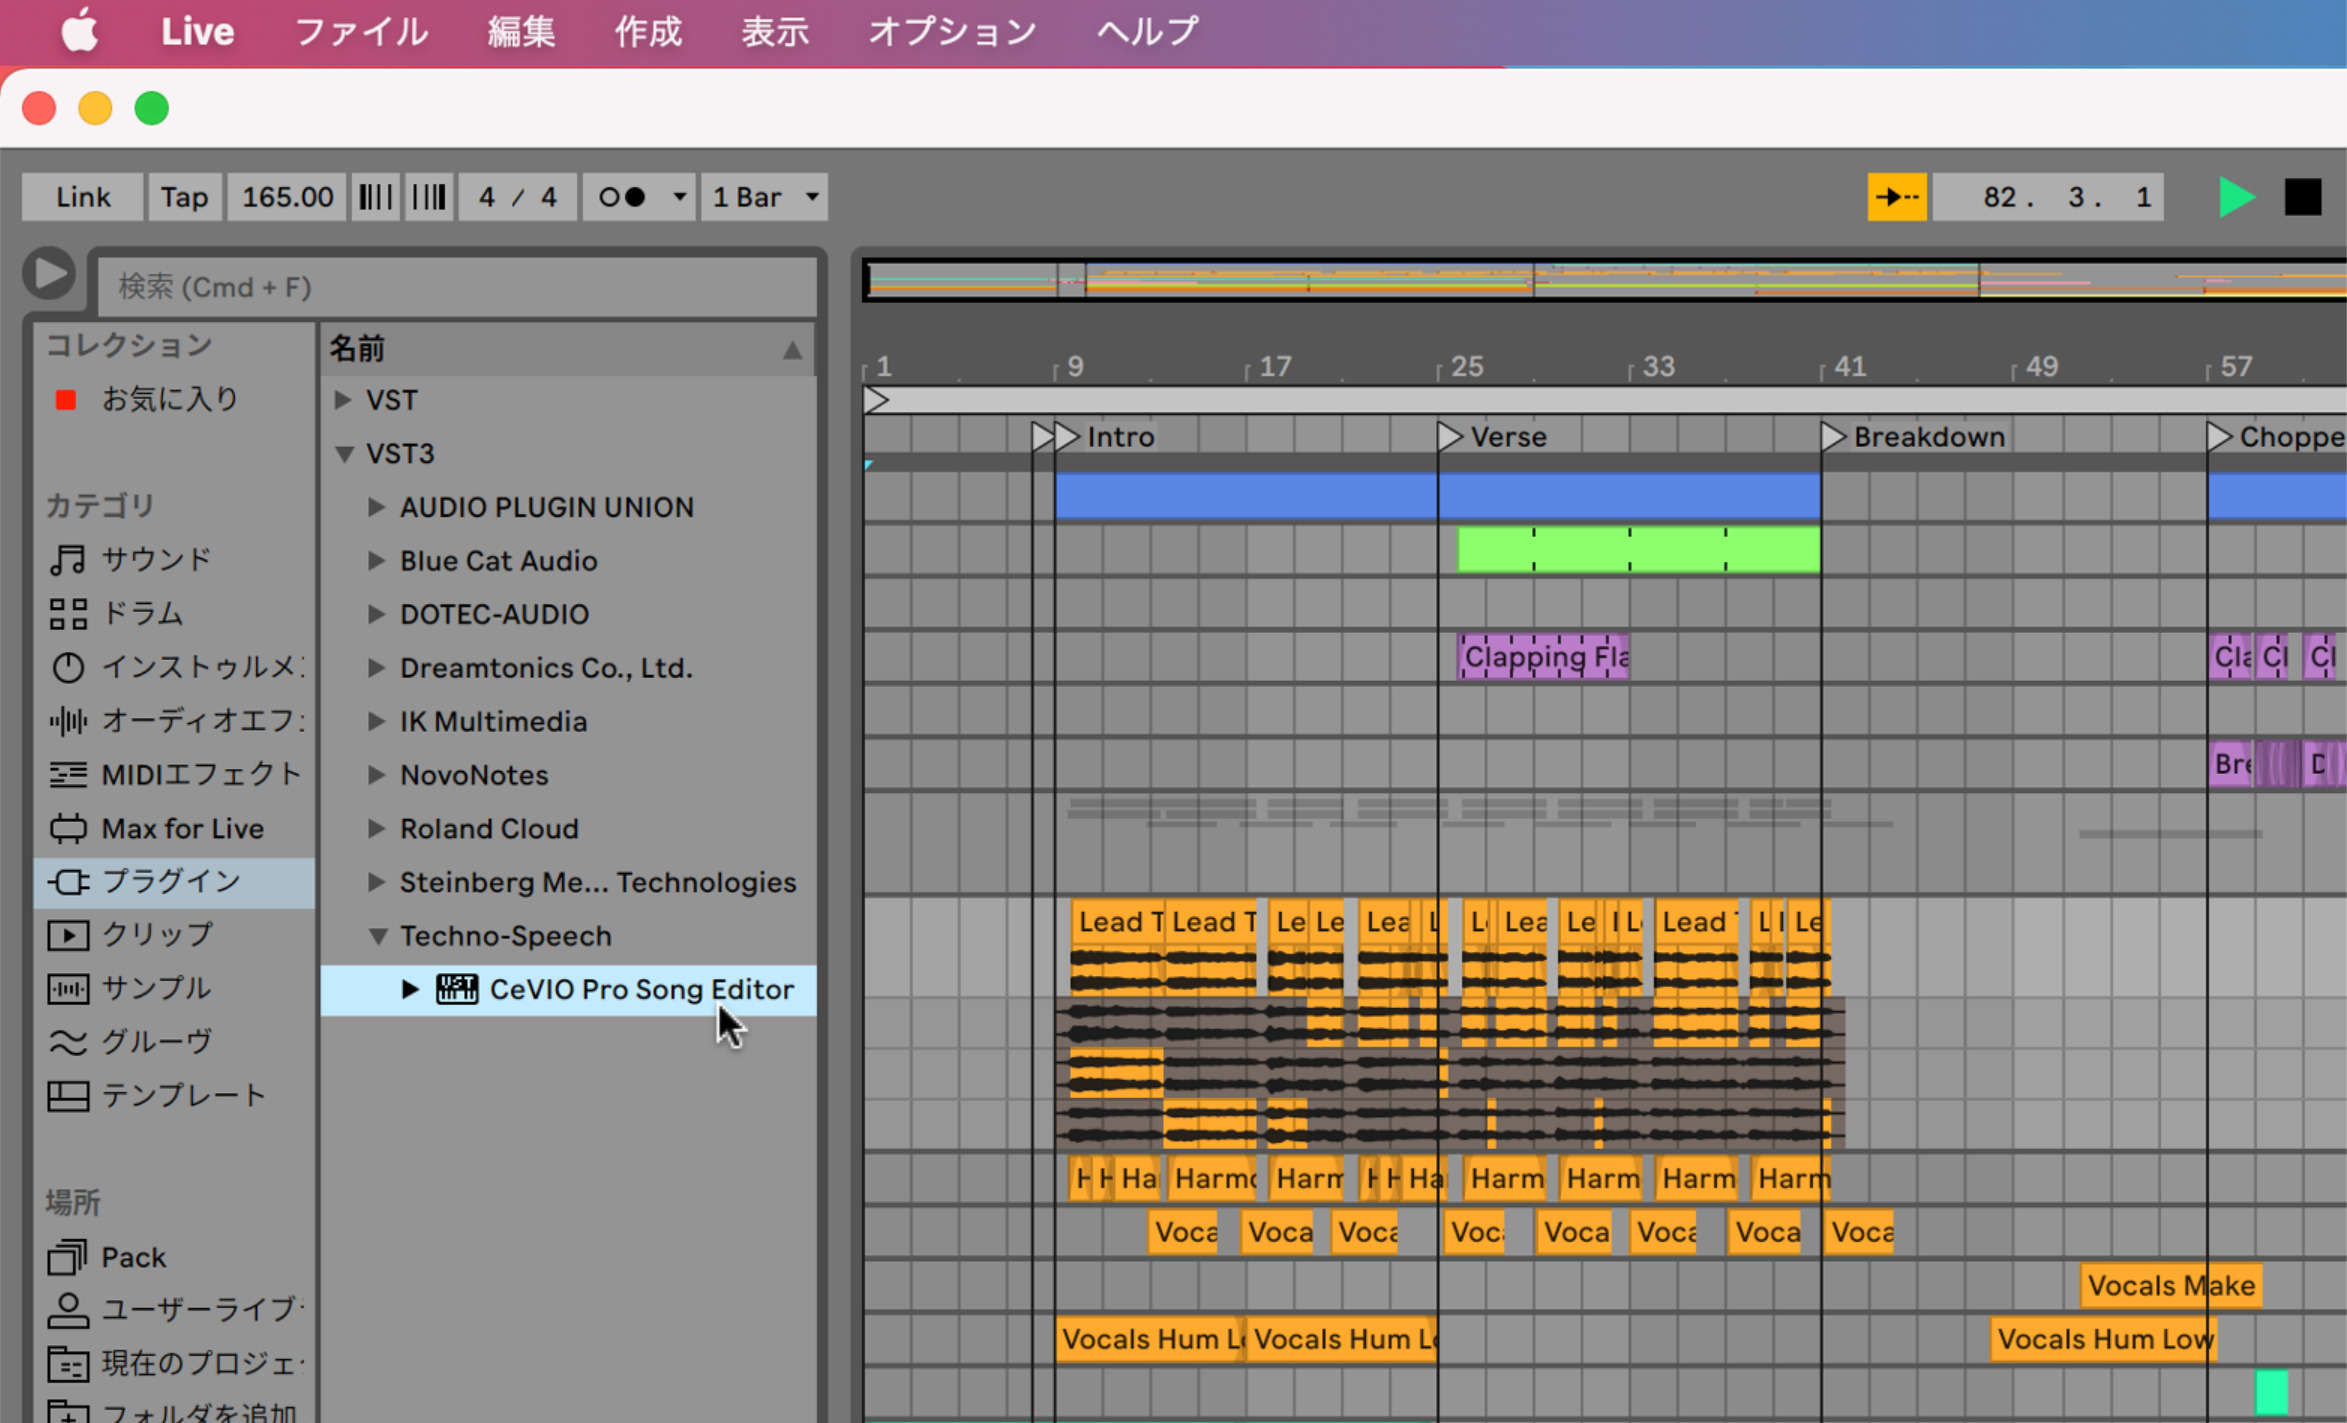Expand Steinberg Media Technologies folder
Viewport: 2347px width, 1423px height.
376,882
